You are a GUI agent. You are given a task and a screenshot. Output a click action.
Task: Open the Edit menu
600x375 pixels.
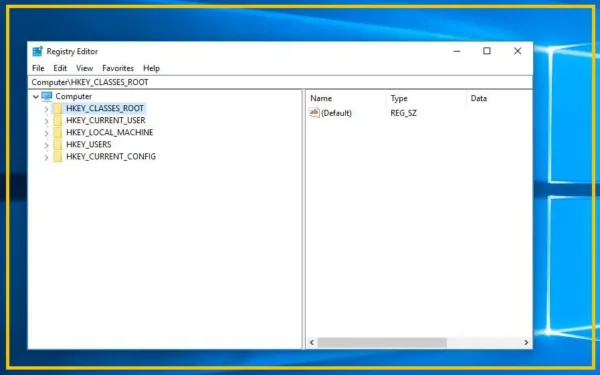60,68
